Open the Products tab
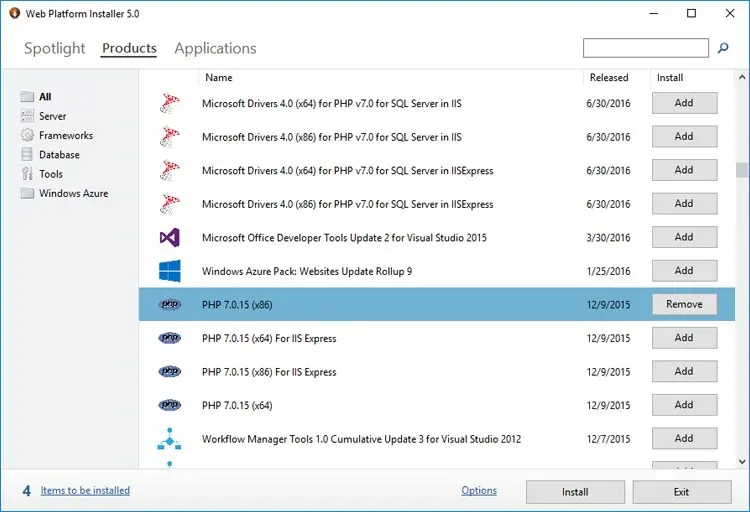This screenshot has width=750, height=512. coord(129,48)
